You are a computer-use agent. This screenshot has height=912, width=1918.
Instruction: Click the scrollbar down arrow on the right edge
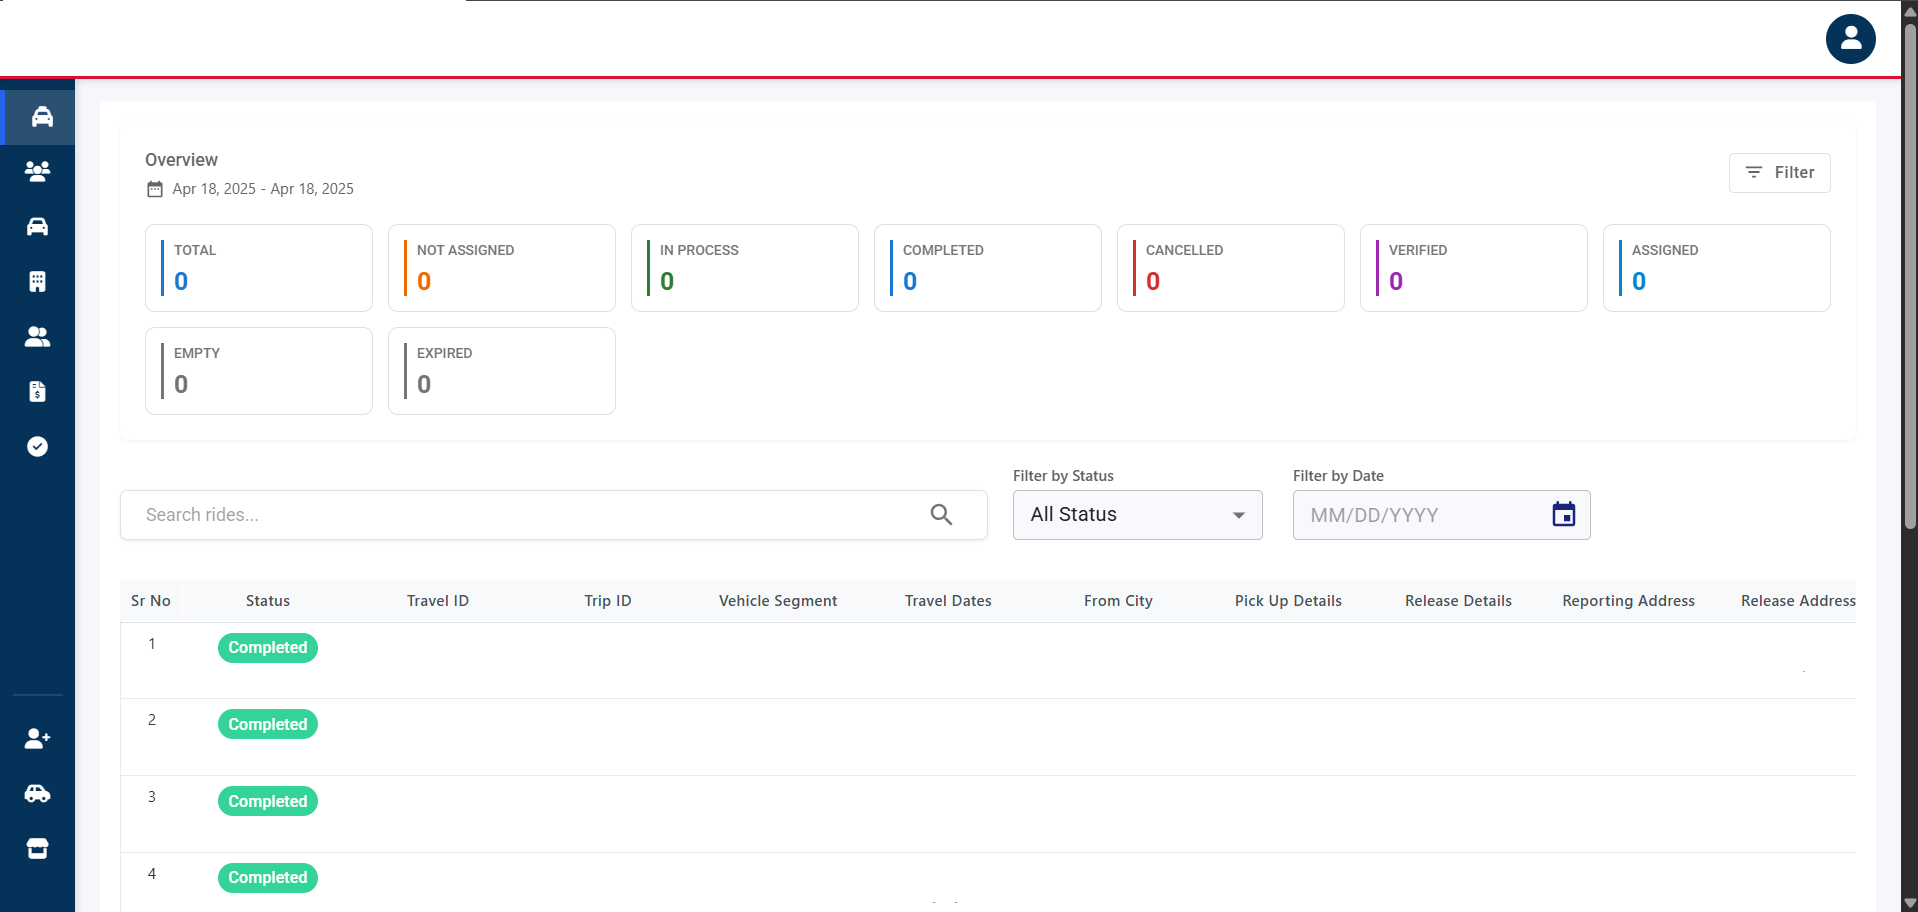[1908, 900]
